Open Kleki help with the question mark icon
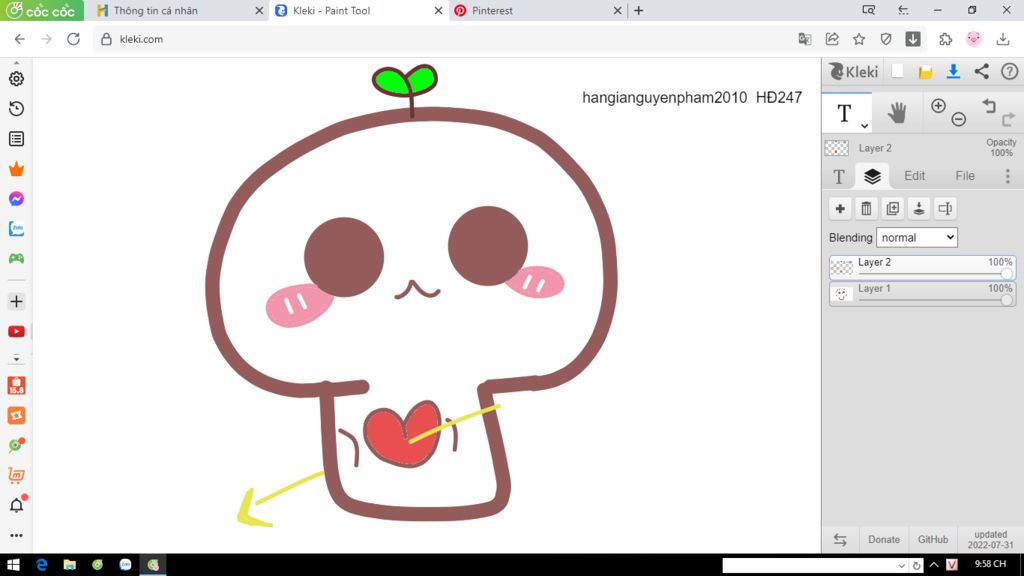The height and width of the screenshot is (576, 1024). click(x=1009, y=71)
